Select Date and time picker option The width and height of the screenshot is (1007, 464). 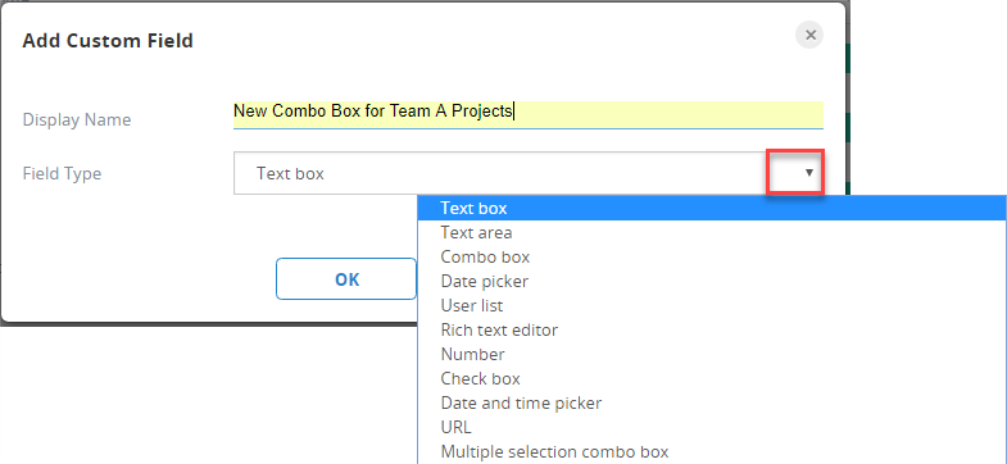click(521, 403)
